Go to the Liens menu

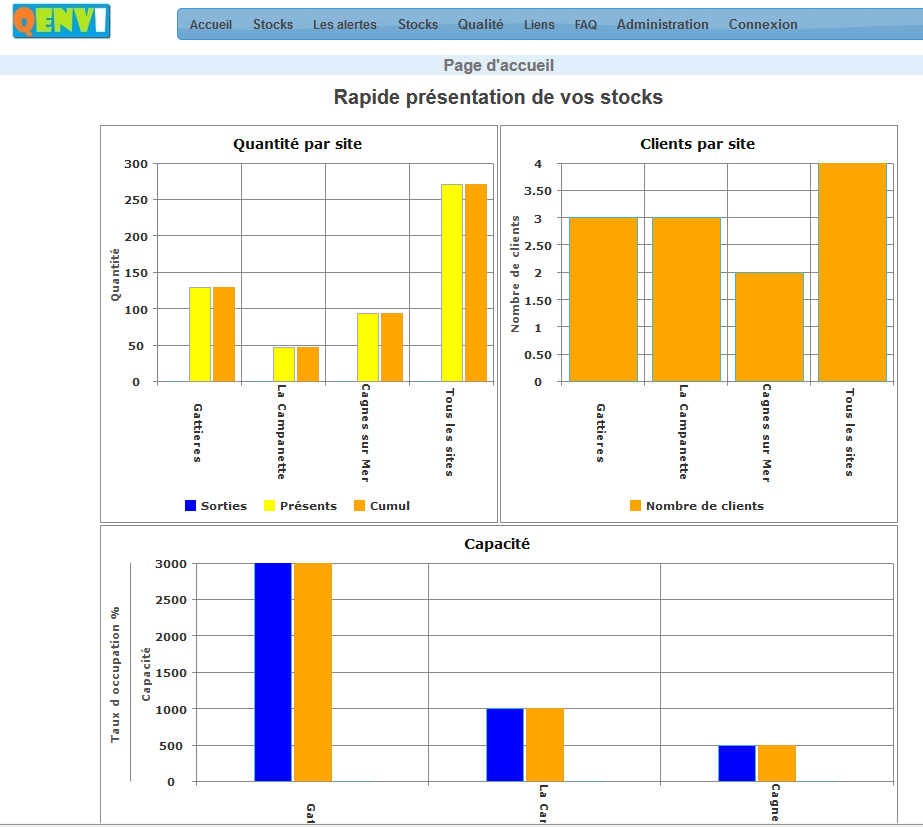pos(539,25)
